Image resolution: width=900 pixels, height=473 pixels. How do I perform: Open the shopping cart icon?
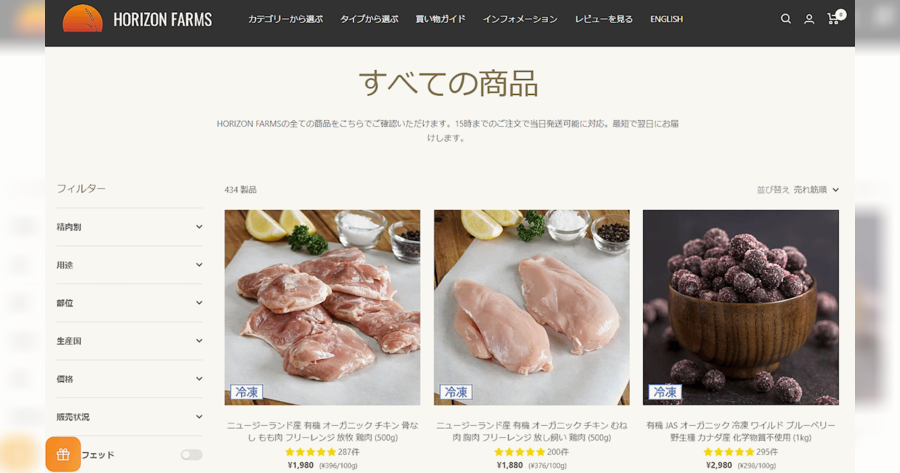[835, 18]
